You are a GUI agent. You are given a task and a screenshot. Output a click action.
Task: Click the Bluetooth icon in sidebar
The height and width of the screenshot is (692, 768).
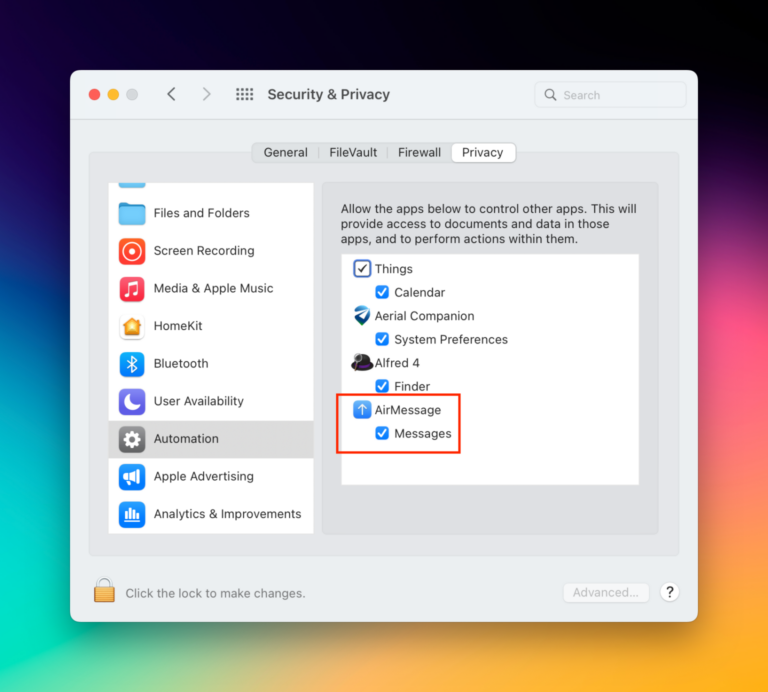pos(132,364)
